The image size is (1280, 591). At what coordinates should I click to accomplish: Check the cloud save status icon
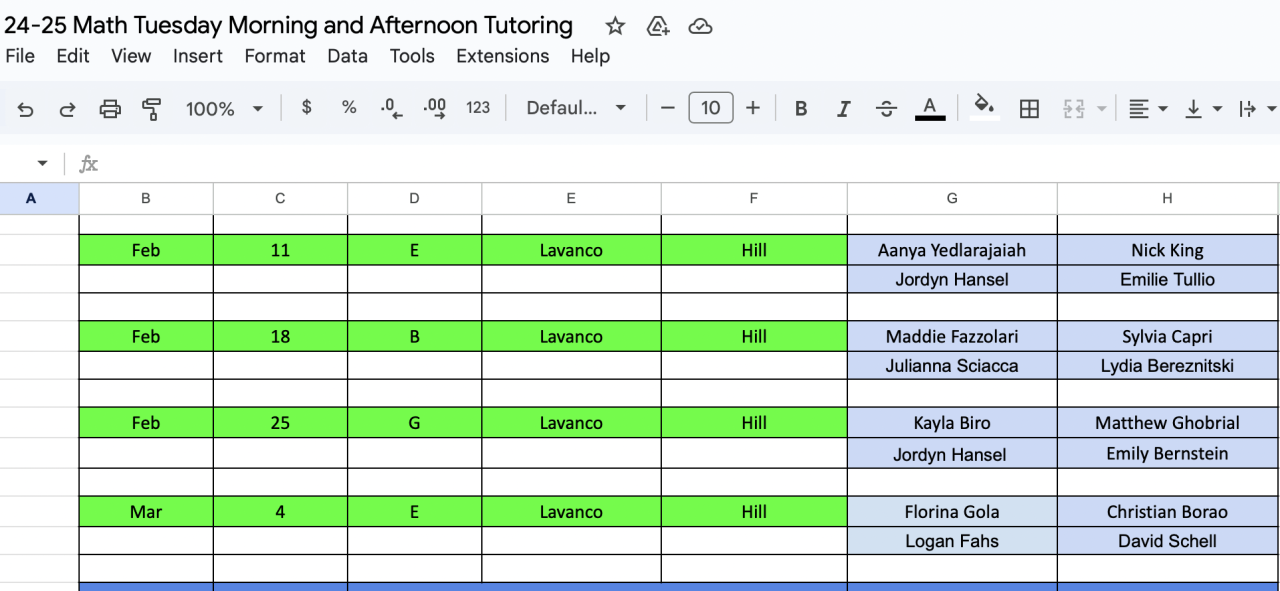pyautogui.click(x=701, y=26)
